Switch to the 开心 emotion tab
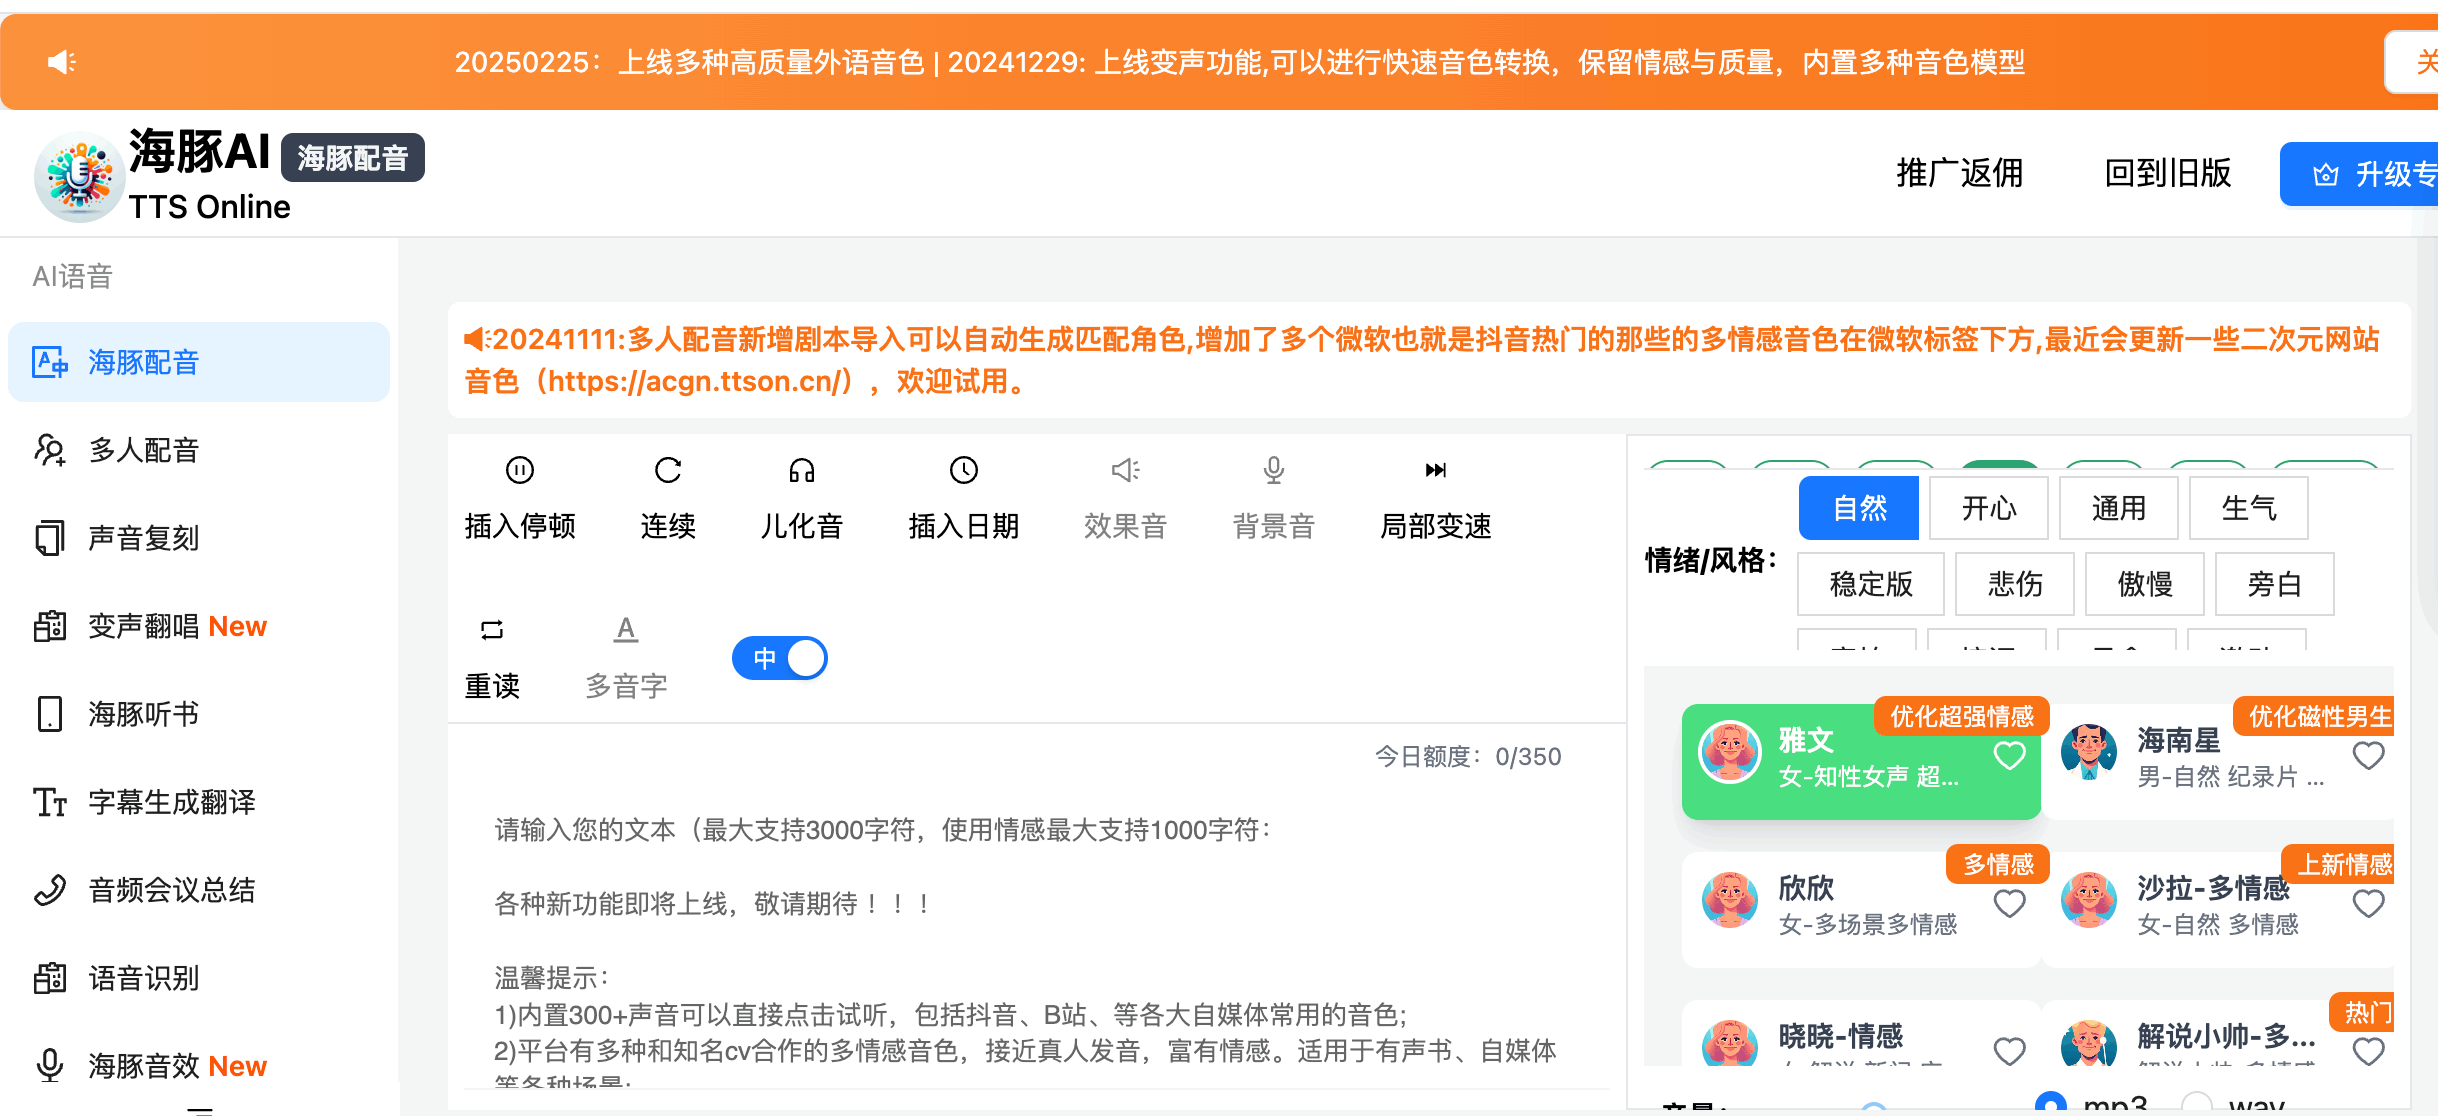 click(x=1988, y=508)
